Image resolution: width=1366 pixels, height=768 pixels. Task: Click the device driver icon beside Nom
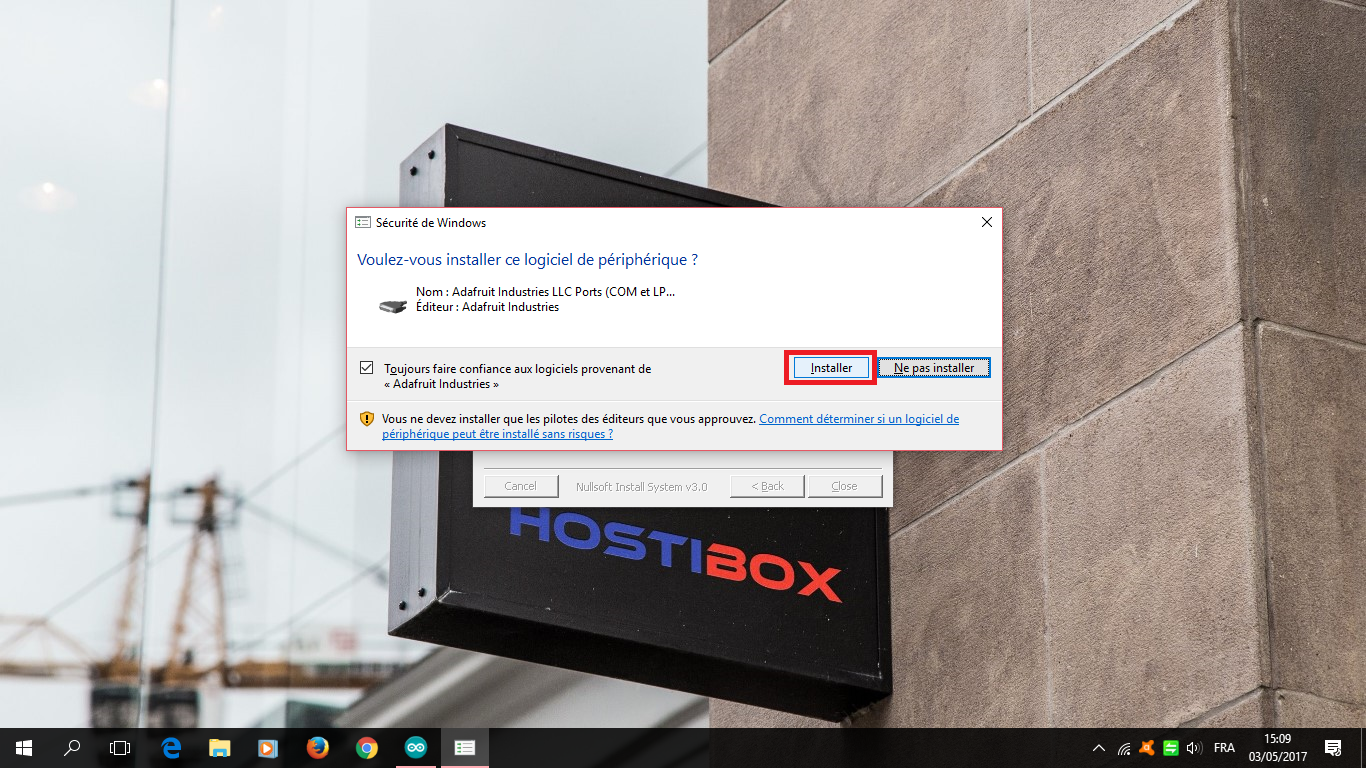pyautogui.click(x=394, y=306)
